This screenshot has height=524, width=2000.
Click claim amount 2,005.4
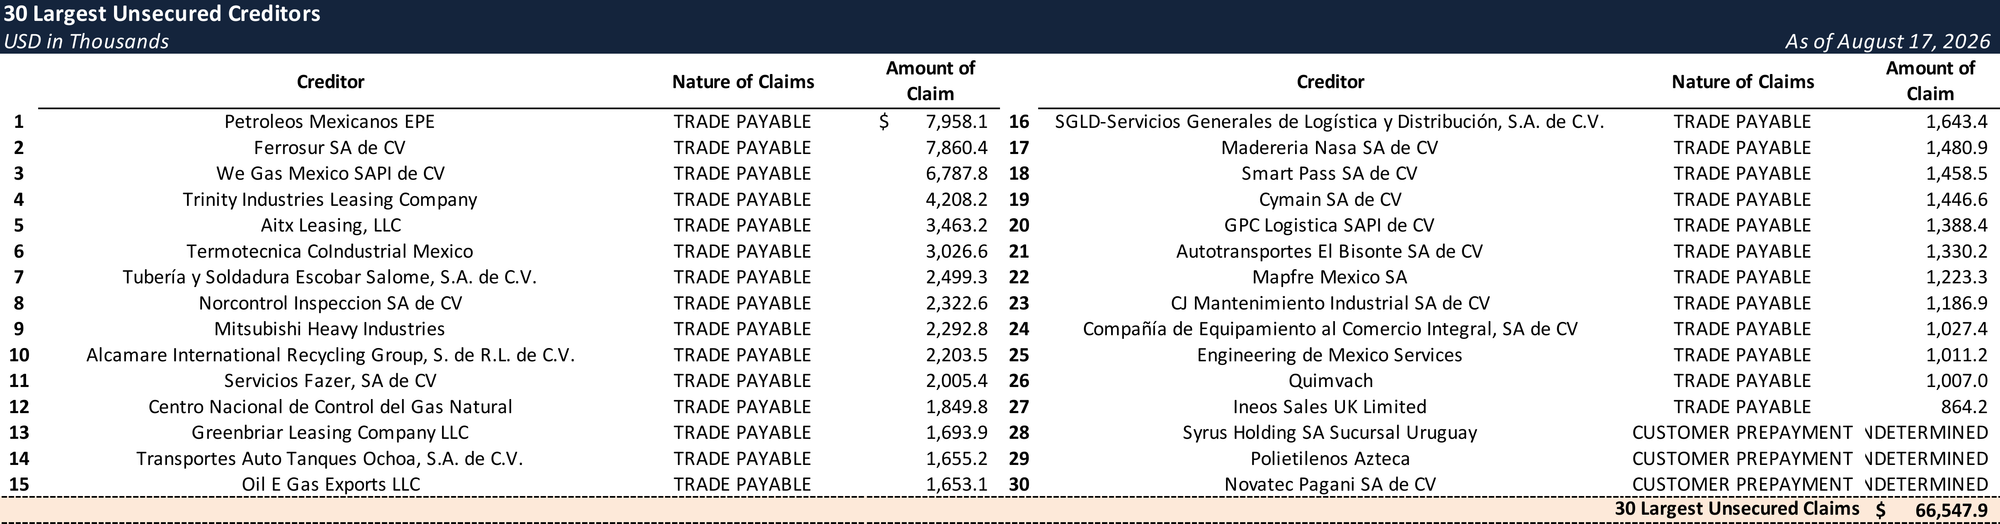tap(957, 382)
